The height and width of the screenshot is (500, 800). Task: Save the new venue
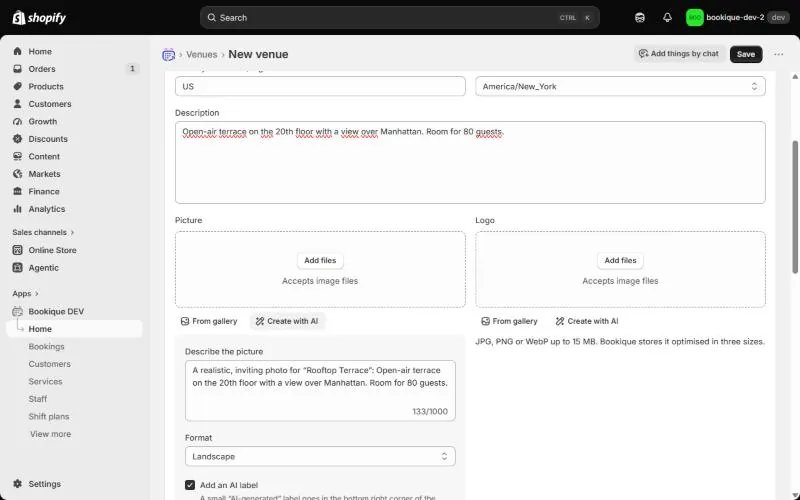tap(746, 54)
